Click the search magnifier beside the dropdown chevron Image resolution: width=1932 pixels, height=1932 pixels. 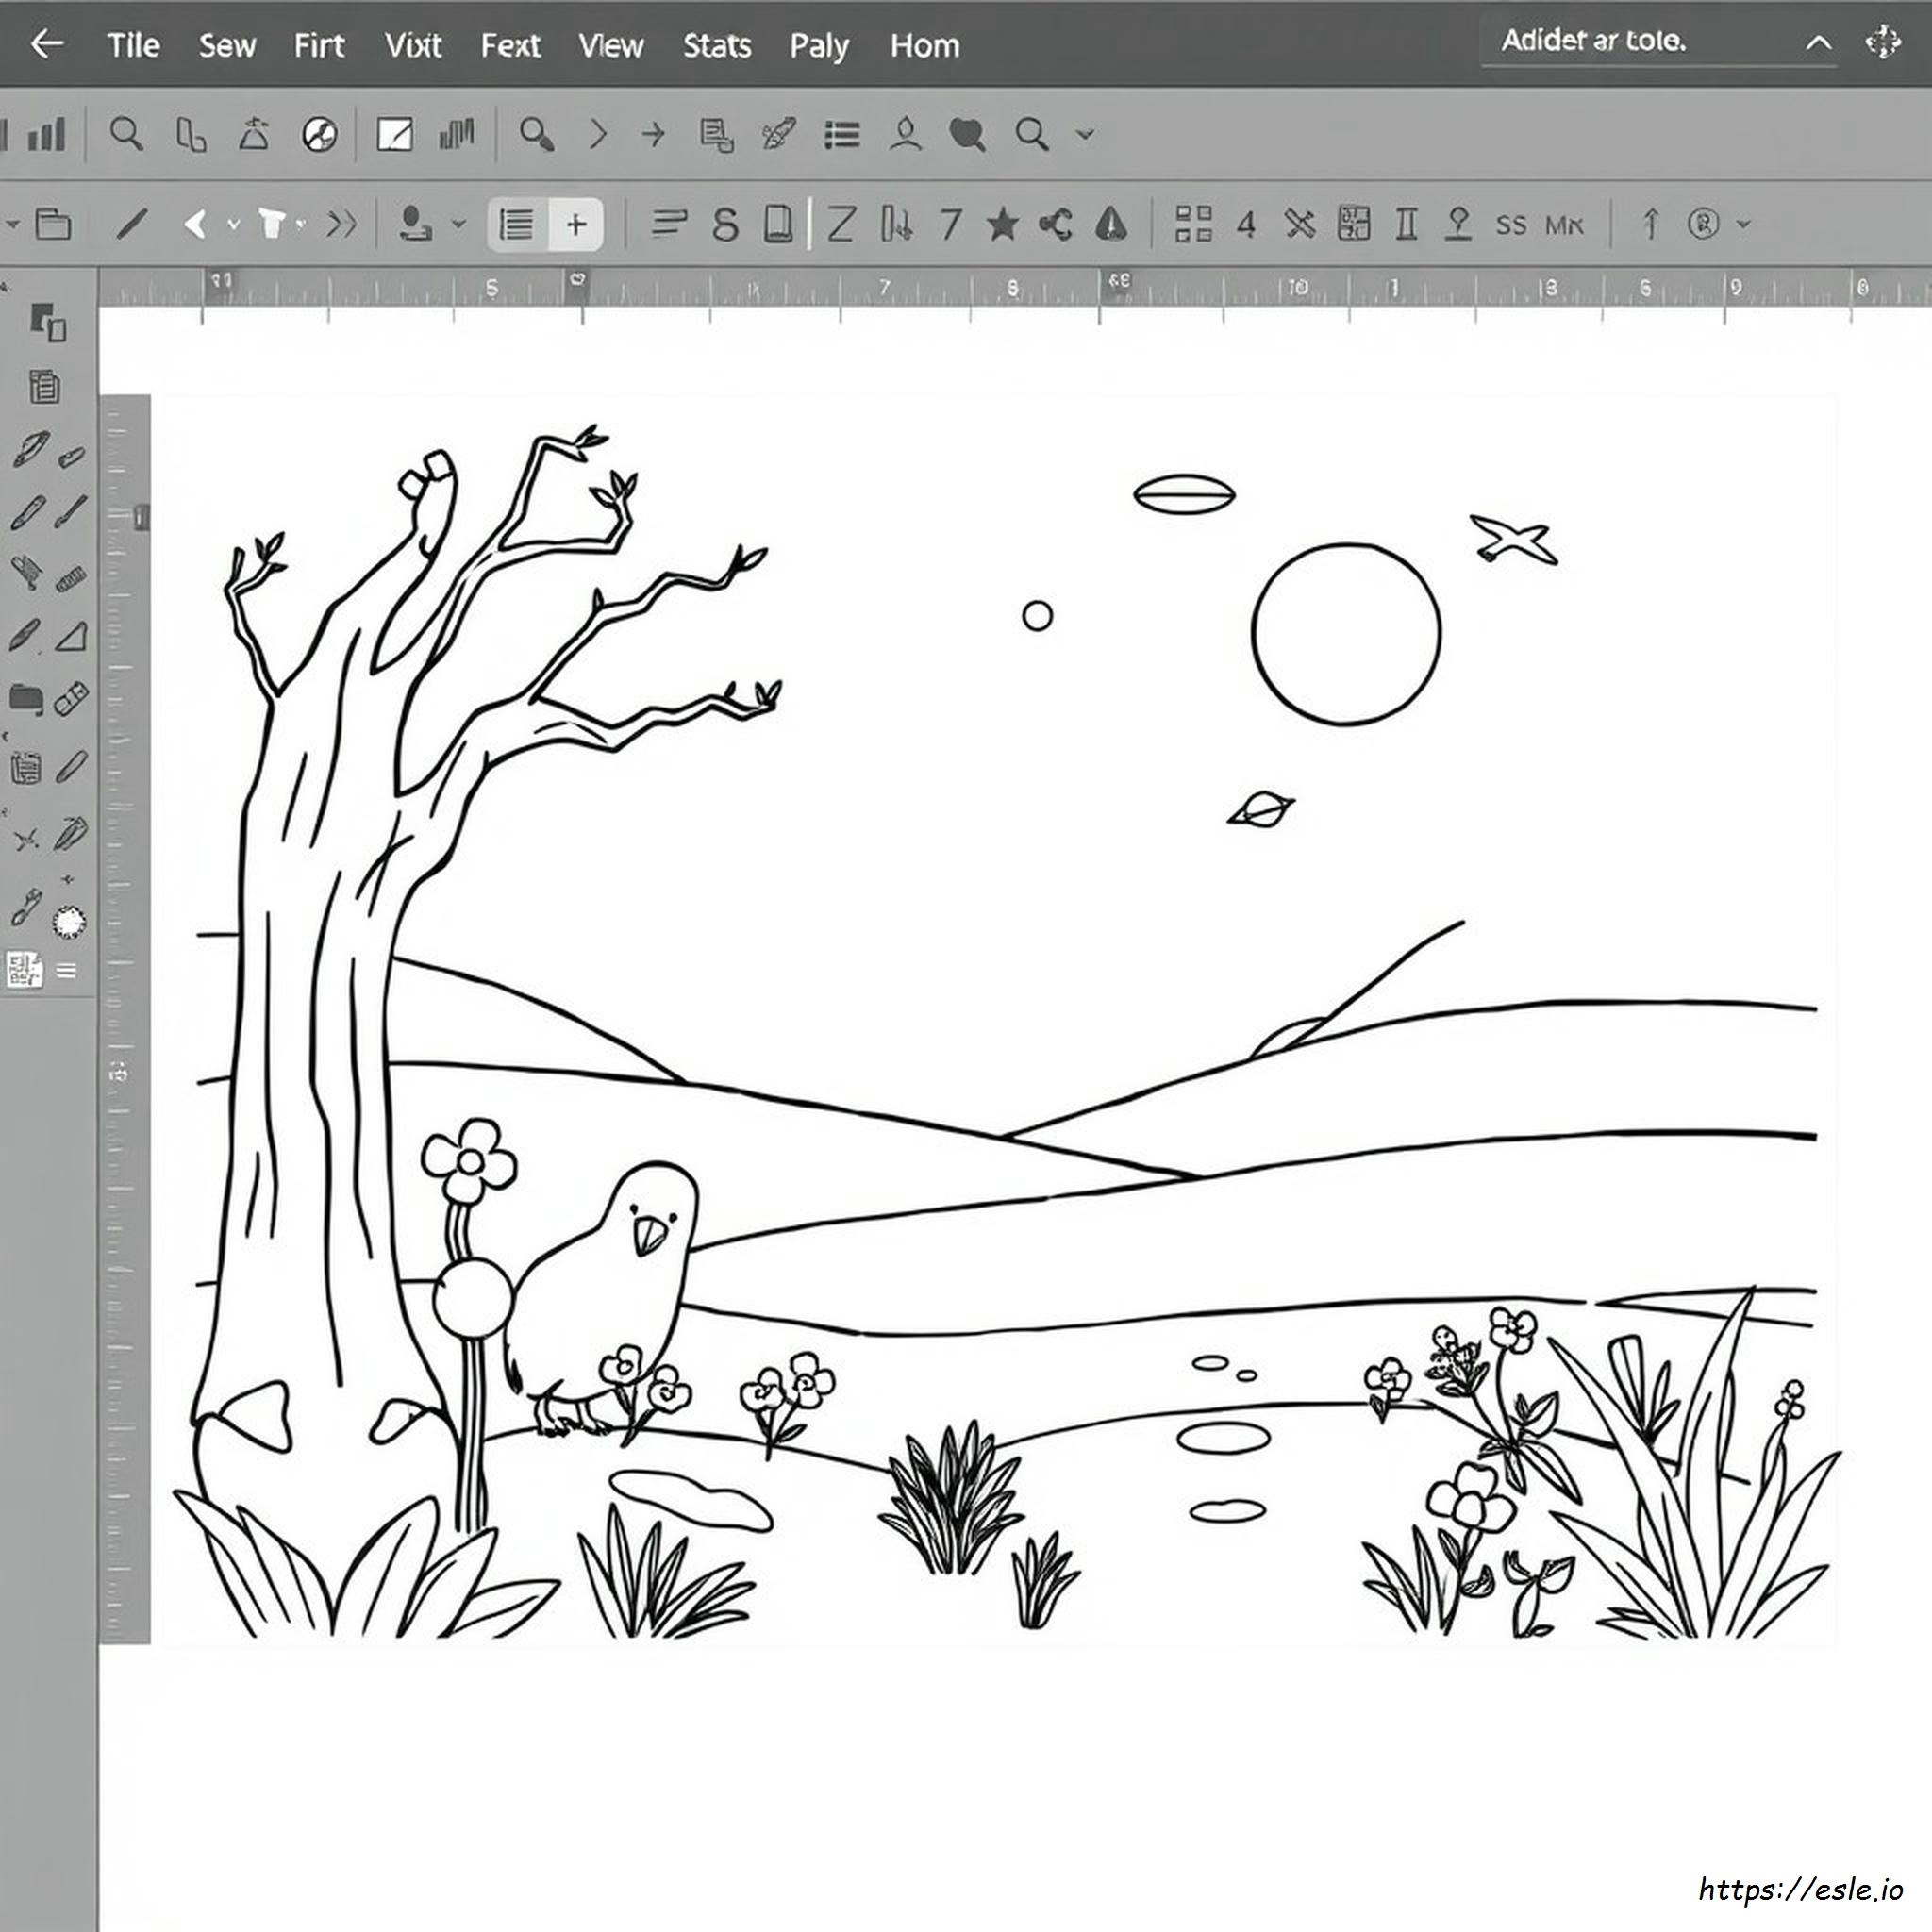(1032, 134)
